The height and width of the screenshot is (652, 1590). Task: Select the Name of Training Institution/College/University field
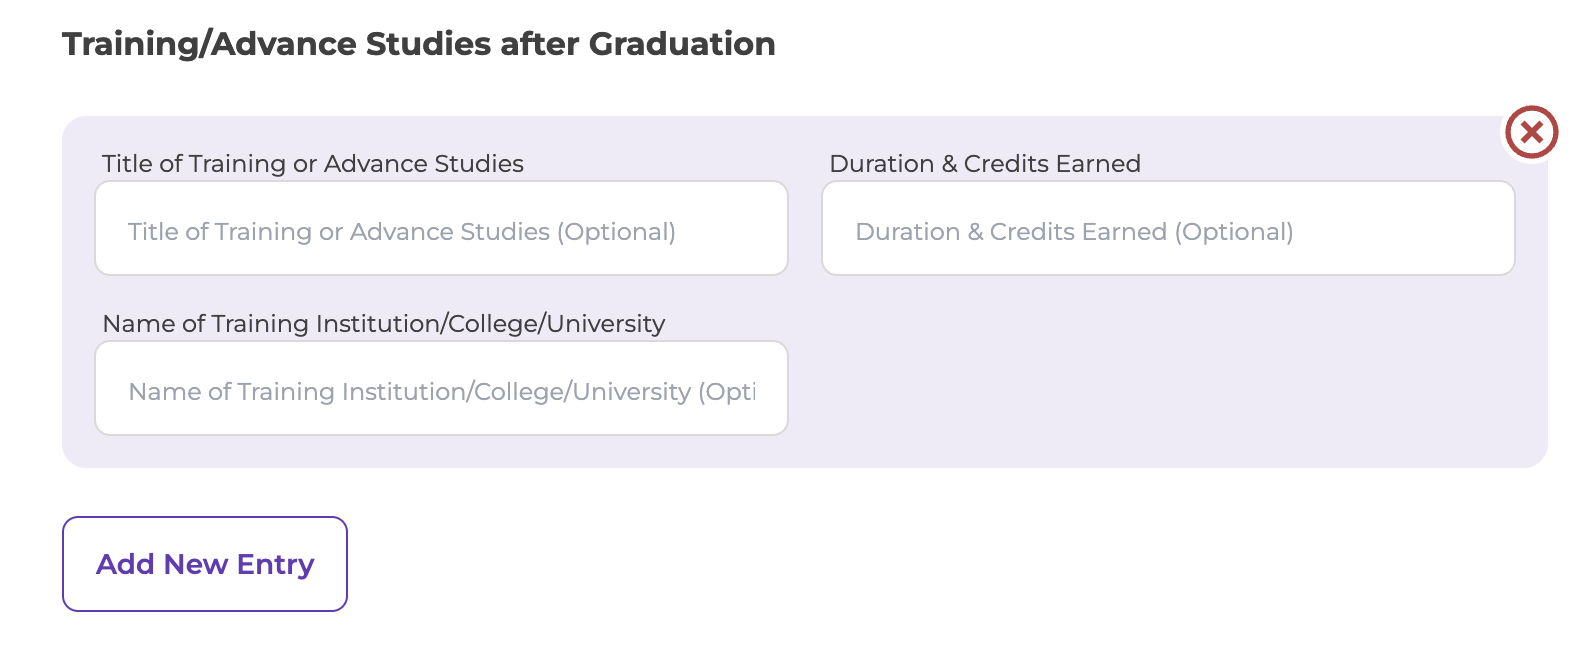tap(441, 388)
